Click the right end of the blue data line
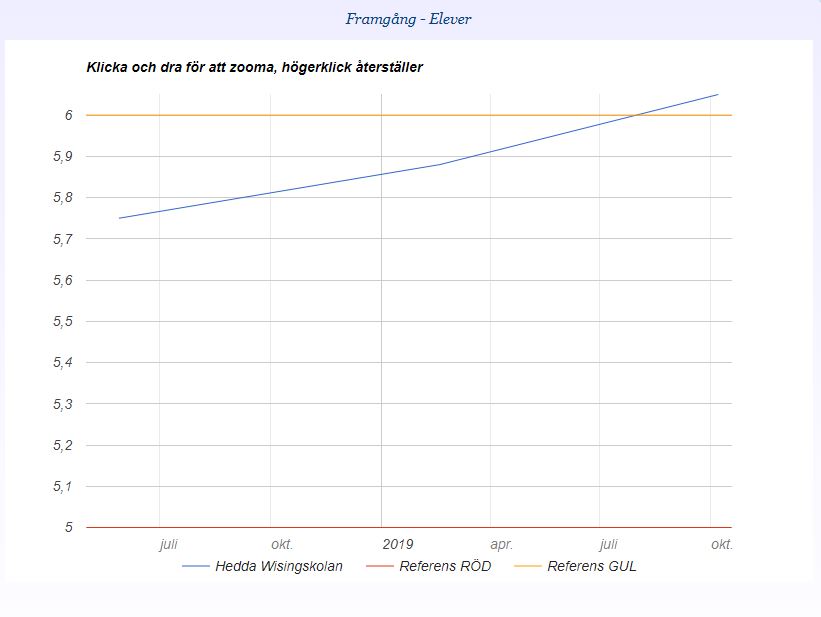Viewport: 821px width, 617px height. 718,95
